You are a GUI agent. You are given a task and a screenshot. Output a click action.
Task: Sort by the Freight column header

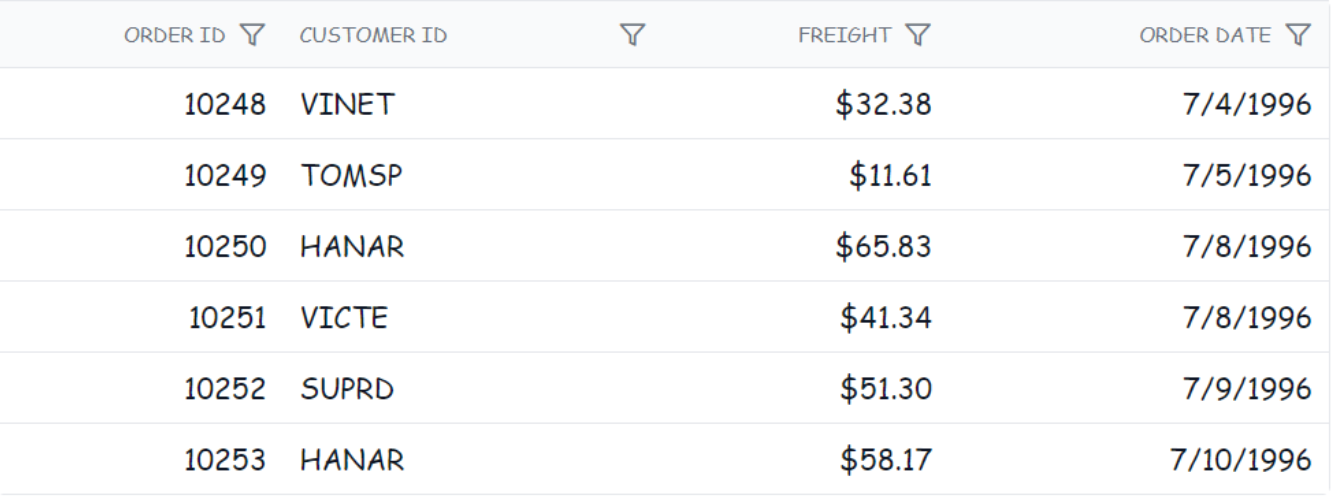pyautogui.click(x=844, y=36)
